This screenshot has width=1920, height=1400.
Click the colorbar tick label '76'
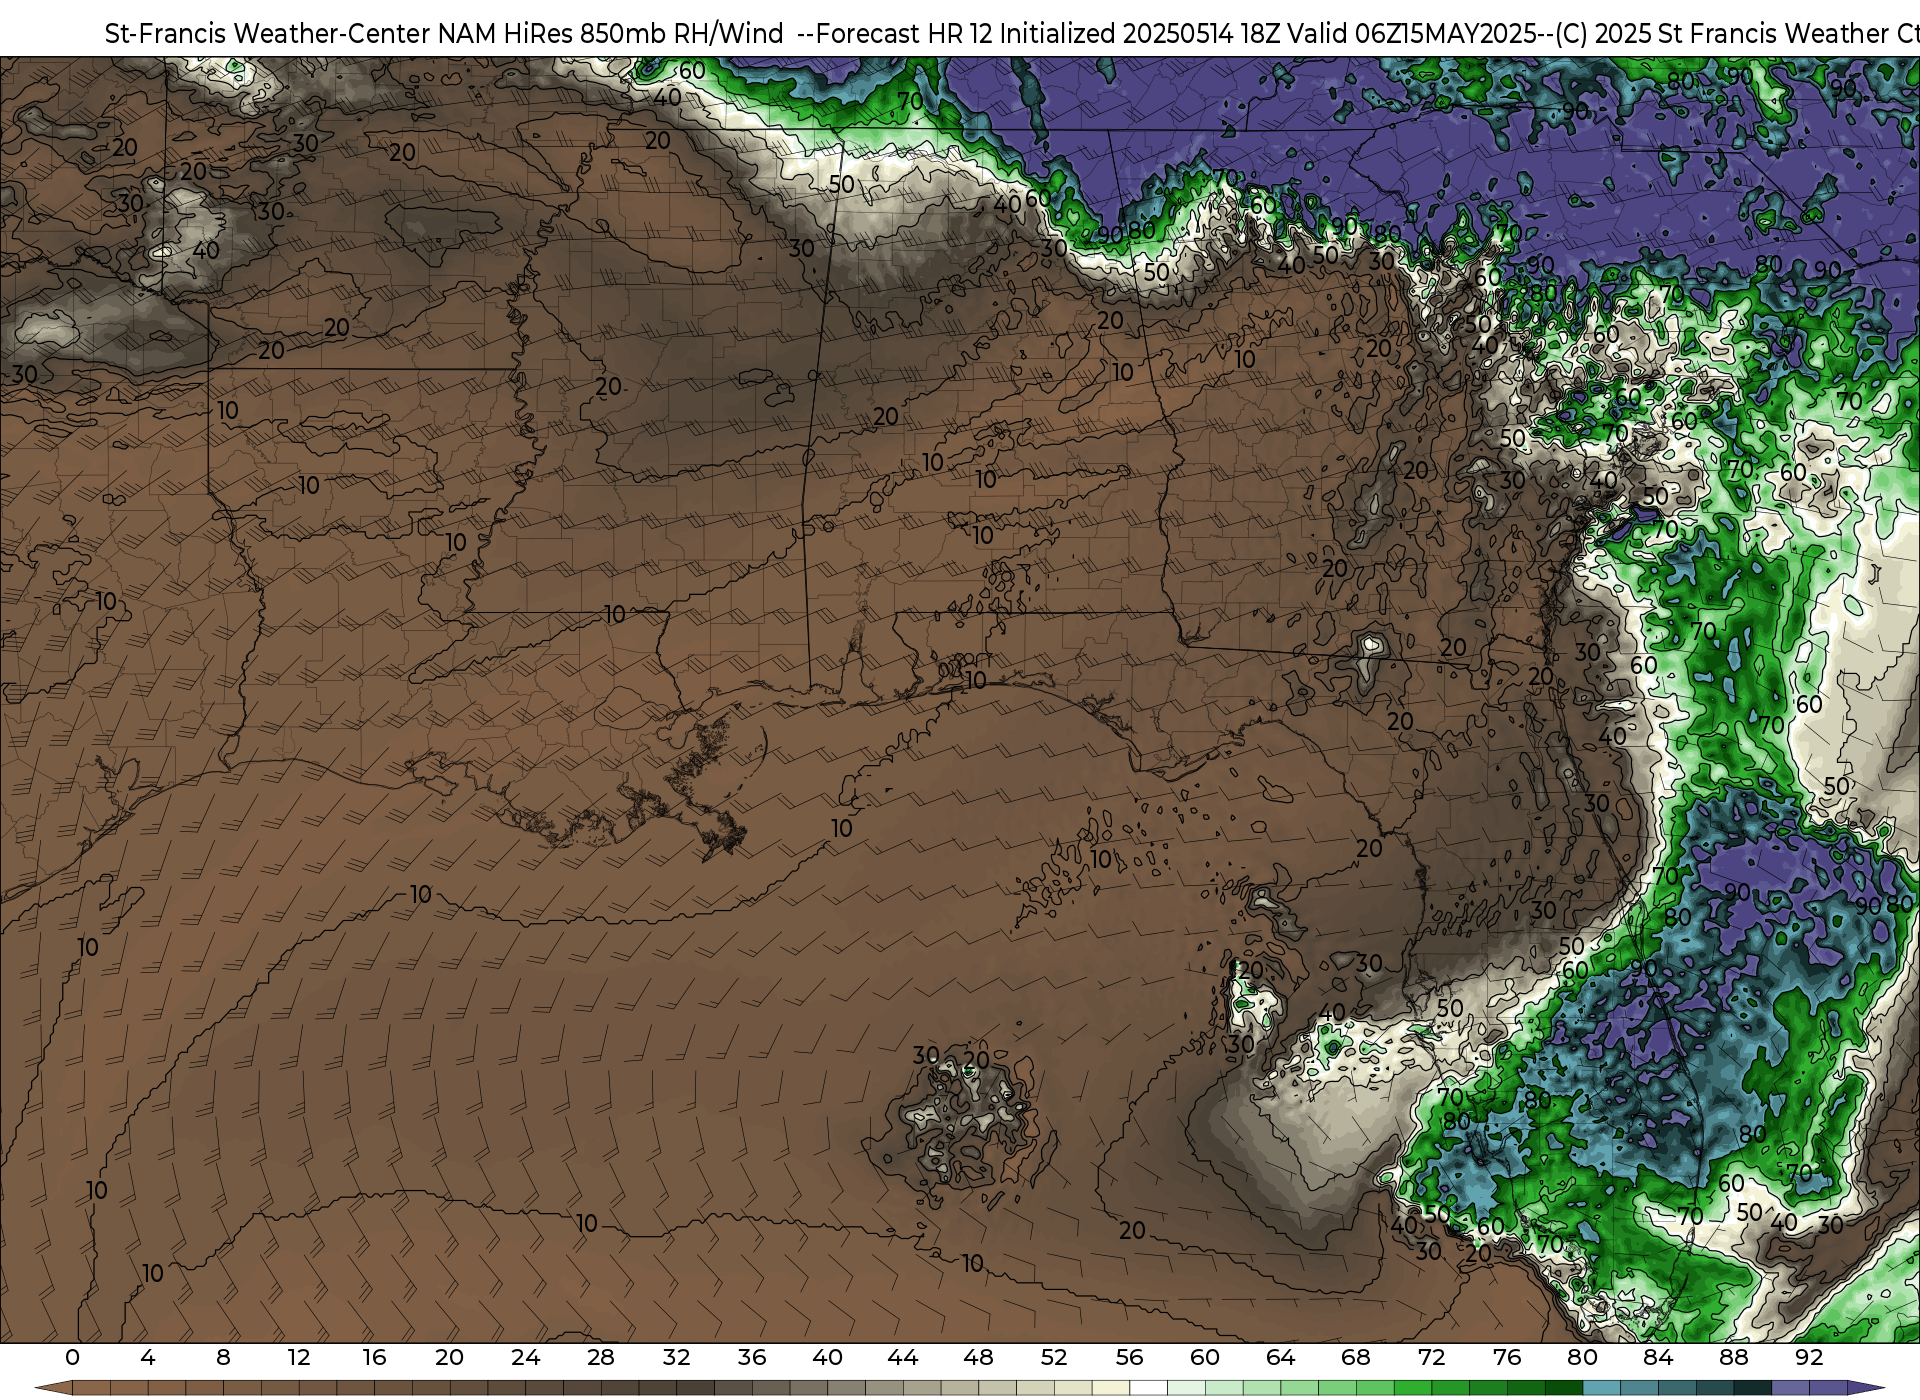(1507, 1357)
